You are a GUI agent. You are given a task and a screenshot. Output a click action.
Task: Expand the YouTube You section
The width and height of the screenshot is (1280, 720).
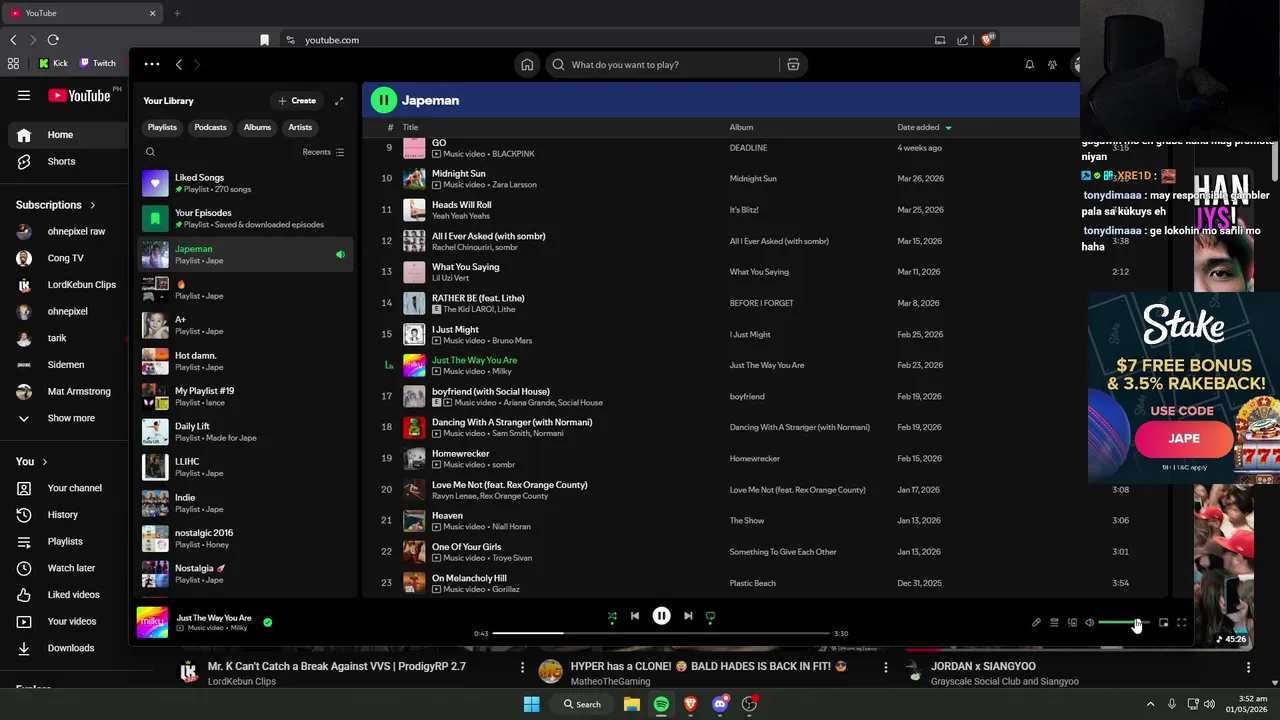[x=32, y=462]
